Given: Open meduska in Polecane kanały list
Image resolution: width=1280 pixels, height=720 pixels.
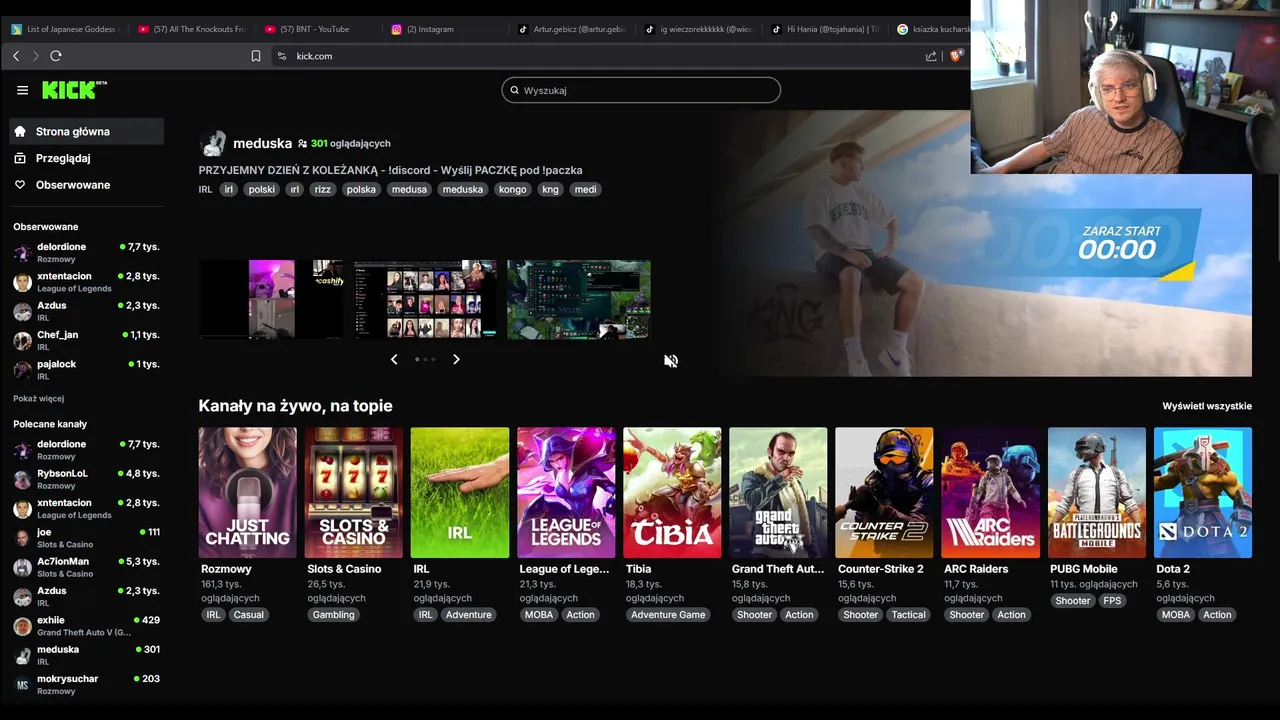Looking at the screenshot, I should [x=86, y=655].
